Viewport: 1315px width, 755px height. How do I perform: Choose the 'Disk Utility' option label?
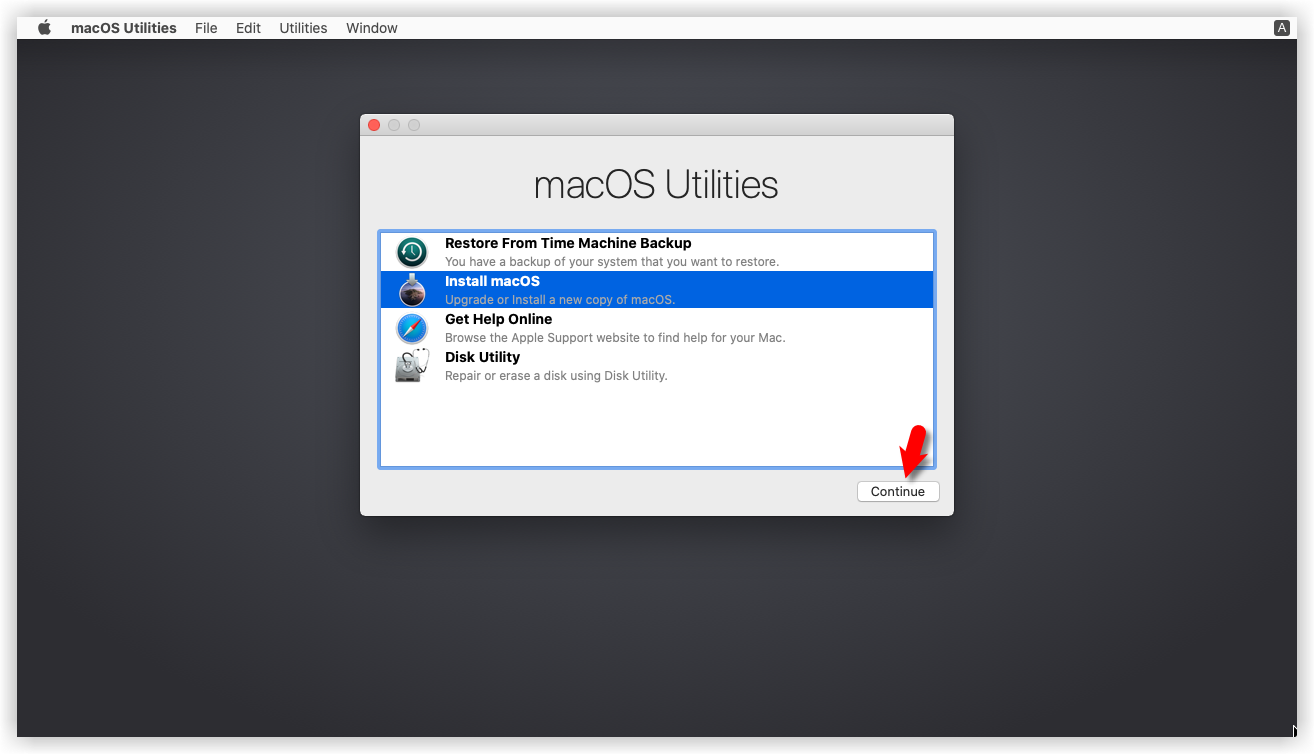click(x=482, y=357)
